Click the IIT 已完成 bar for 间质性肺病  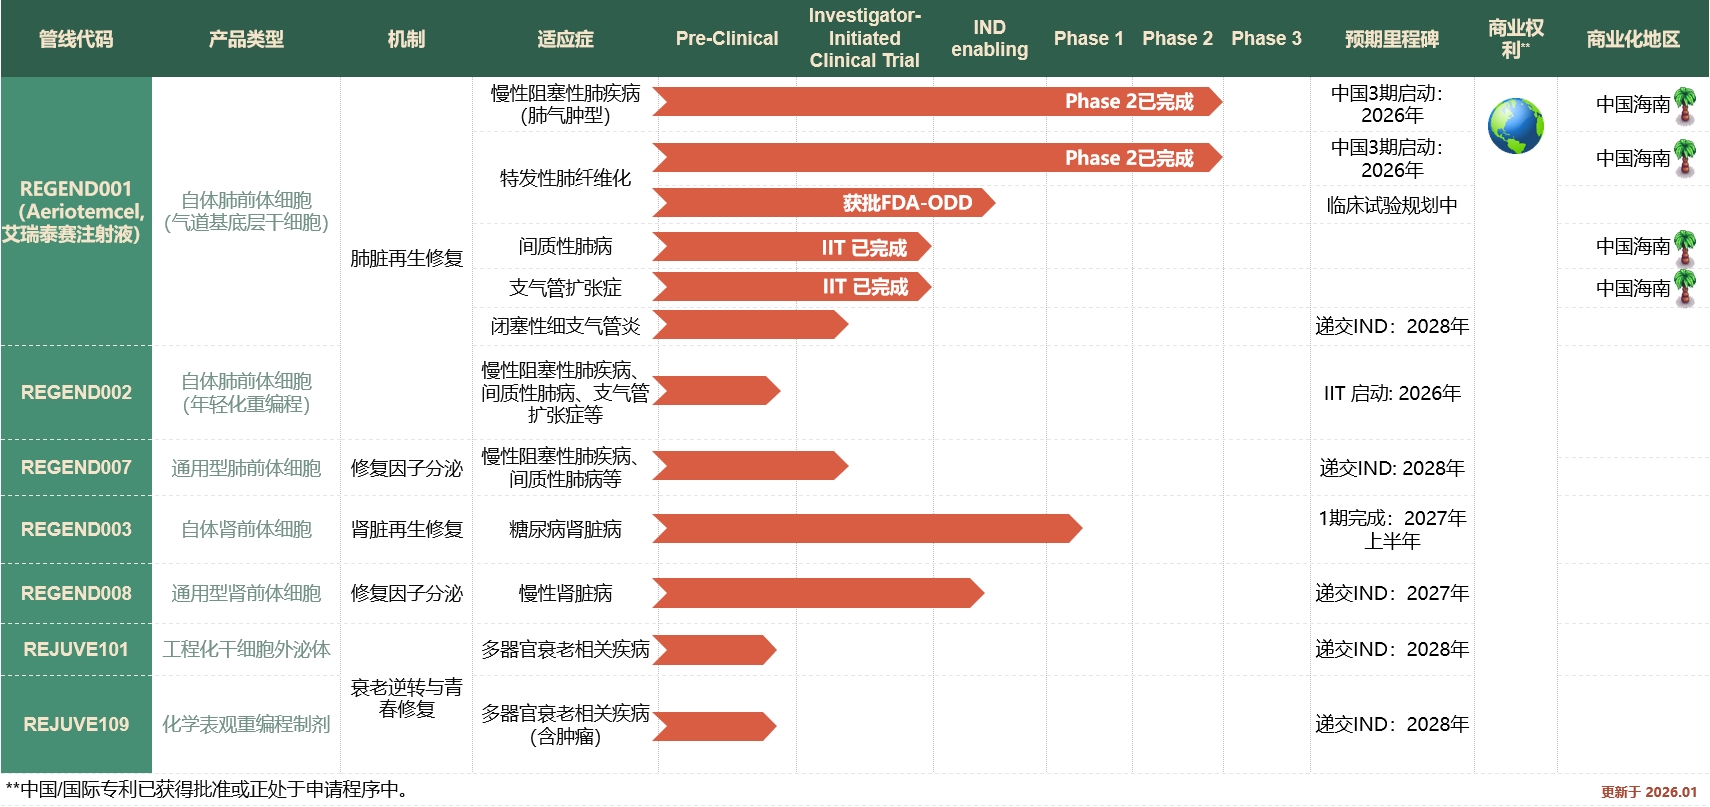coord(792,247)
